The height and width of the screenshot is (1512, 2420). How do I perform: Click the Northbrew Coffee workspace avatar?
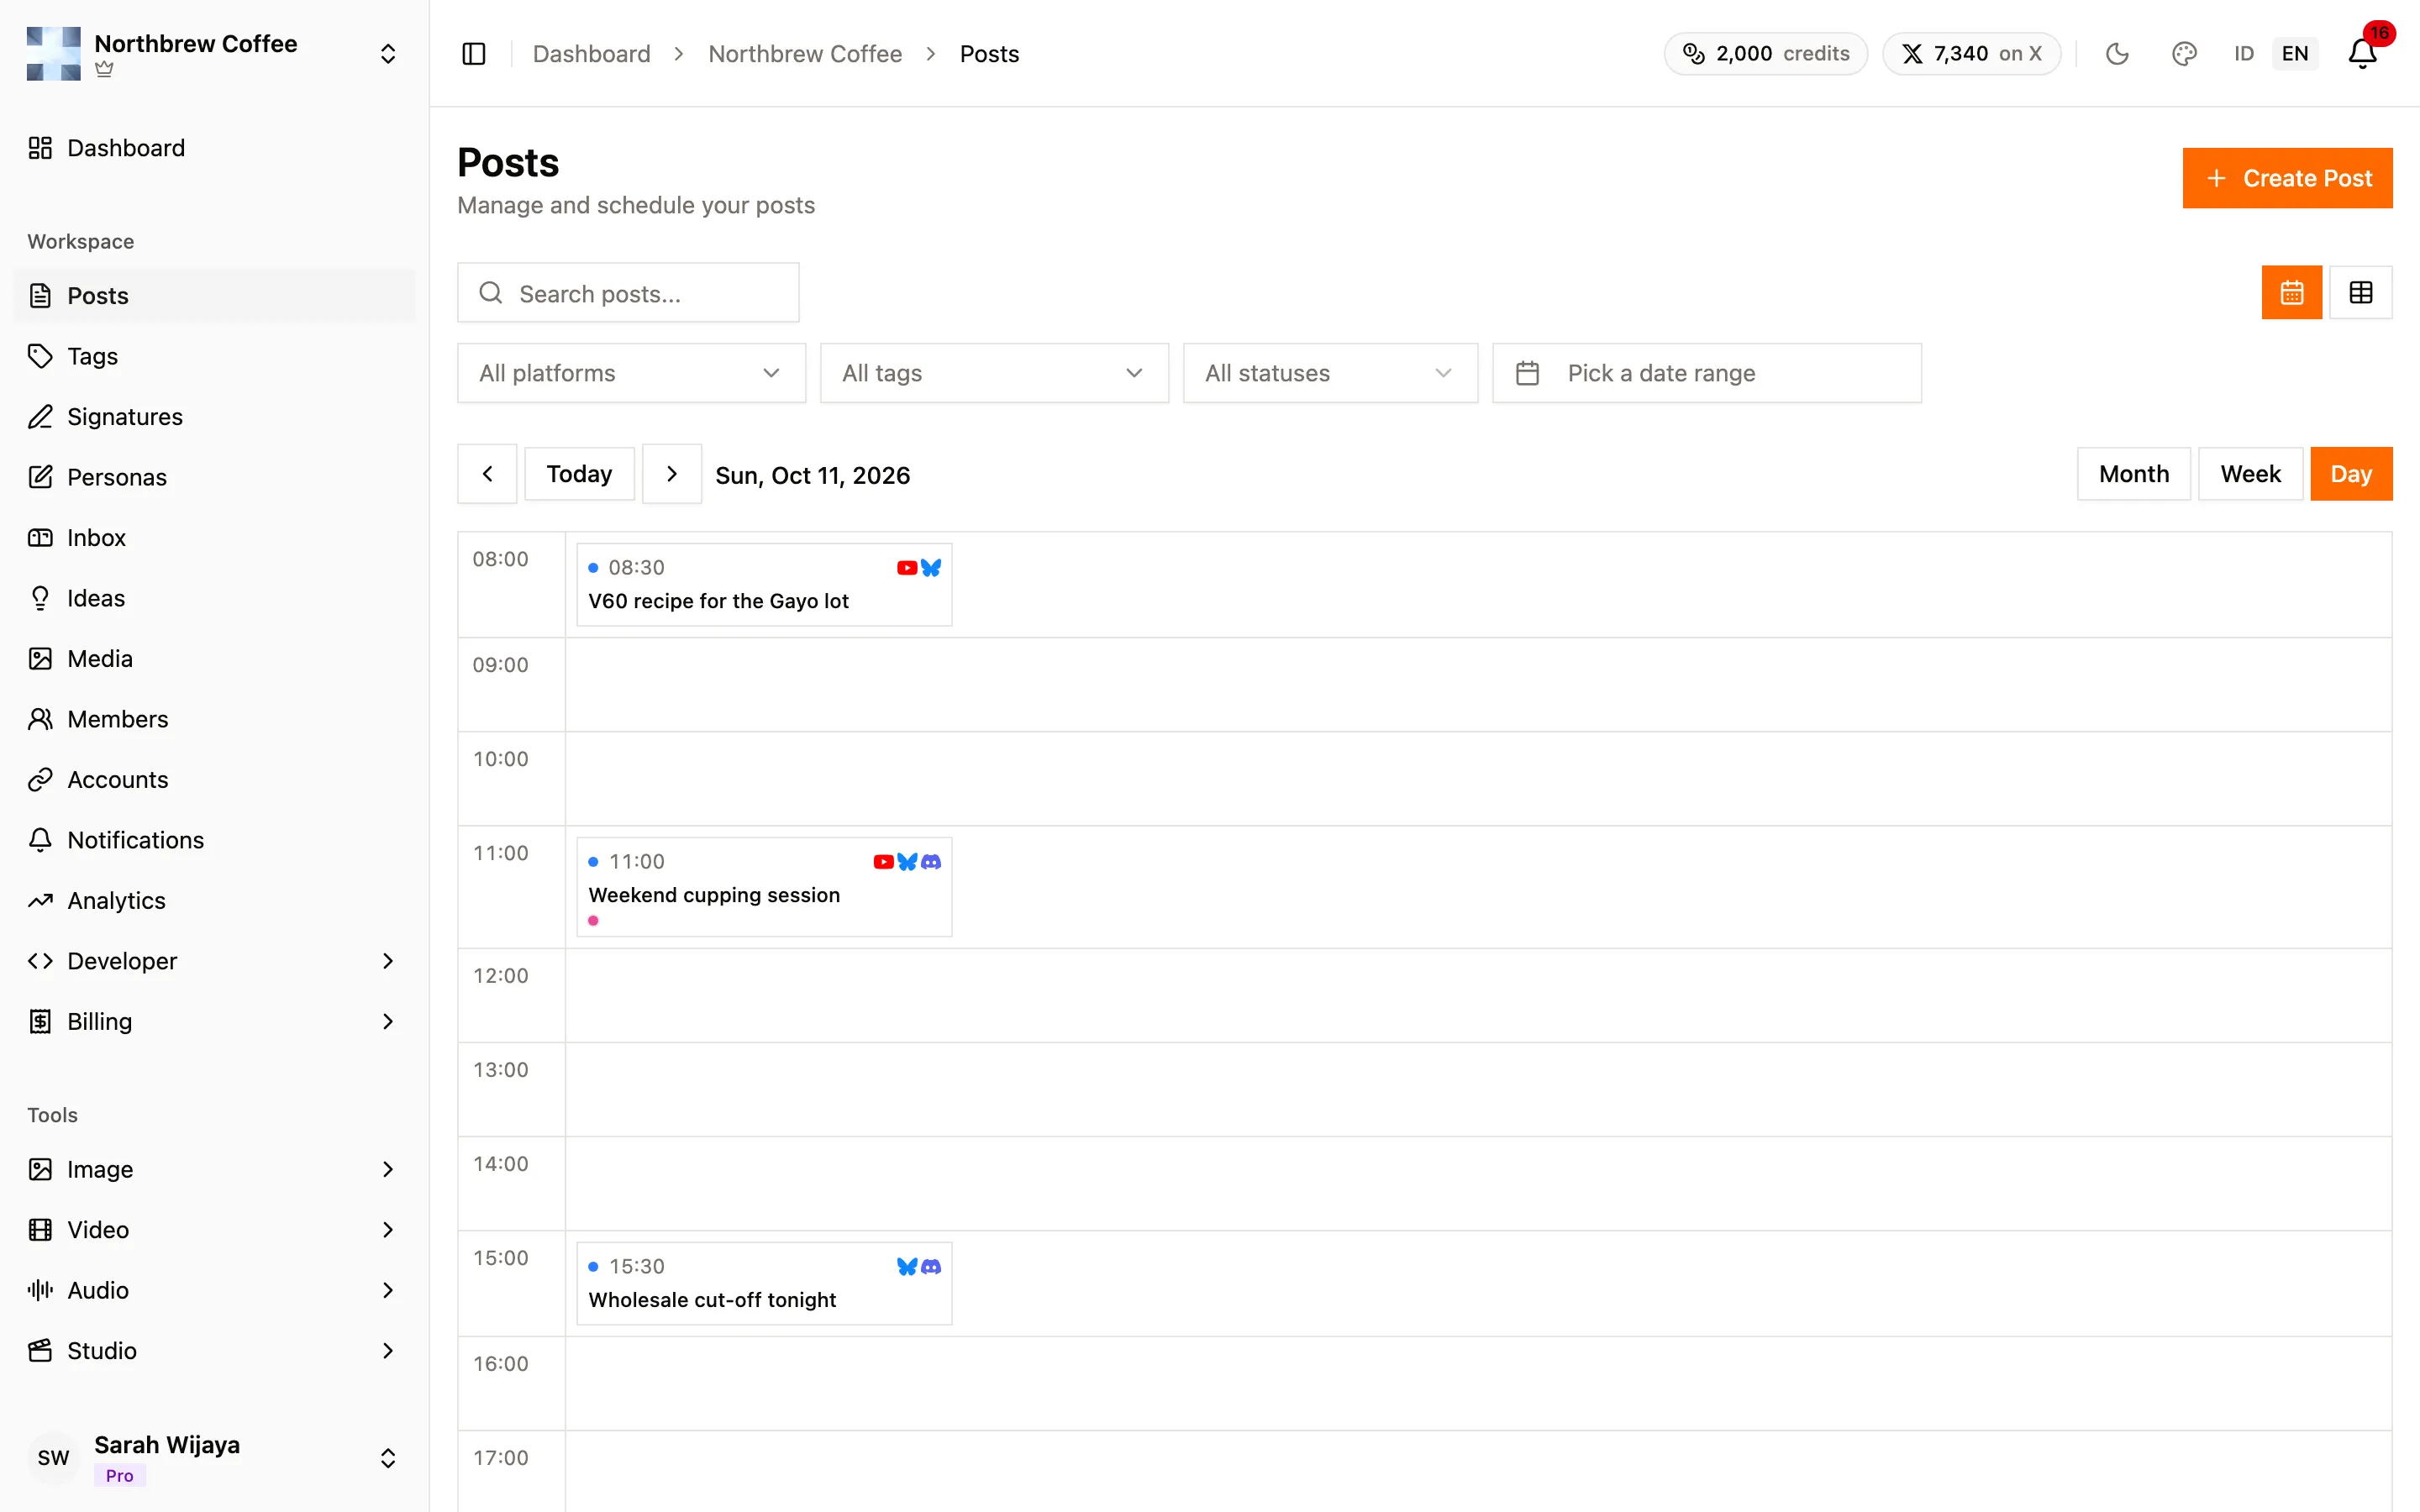tap(54, 54)
